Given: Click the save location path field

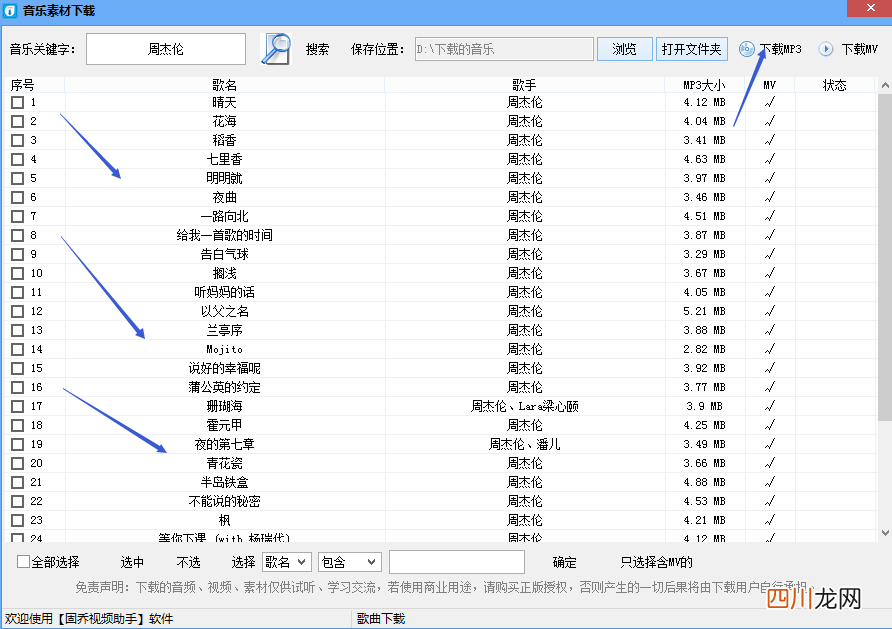Looking at the screenshot, I should point(504,49).
